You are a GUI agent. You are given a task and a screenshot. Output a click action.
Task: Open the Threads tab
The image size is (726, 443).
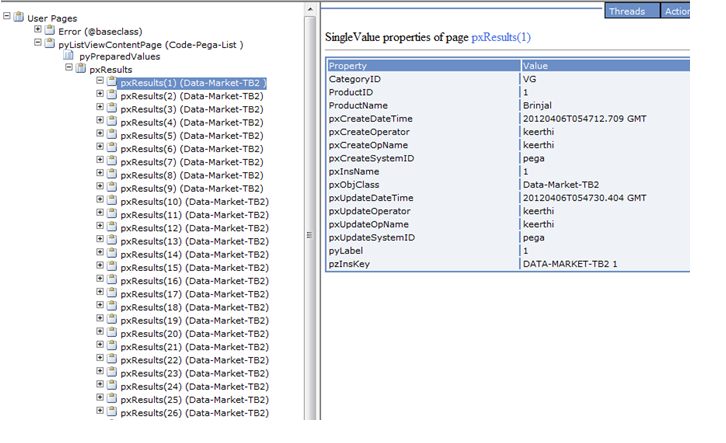pos(632,11)
